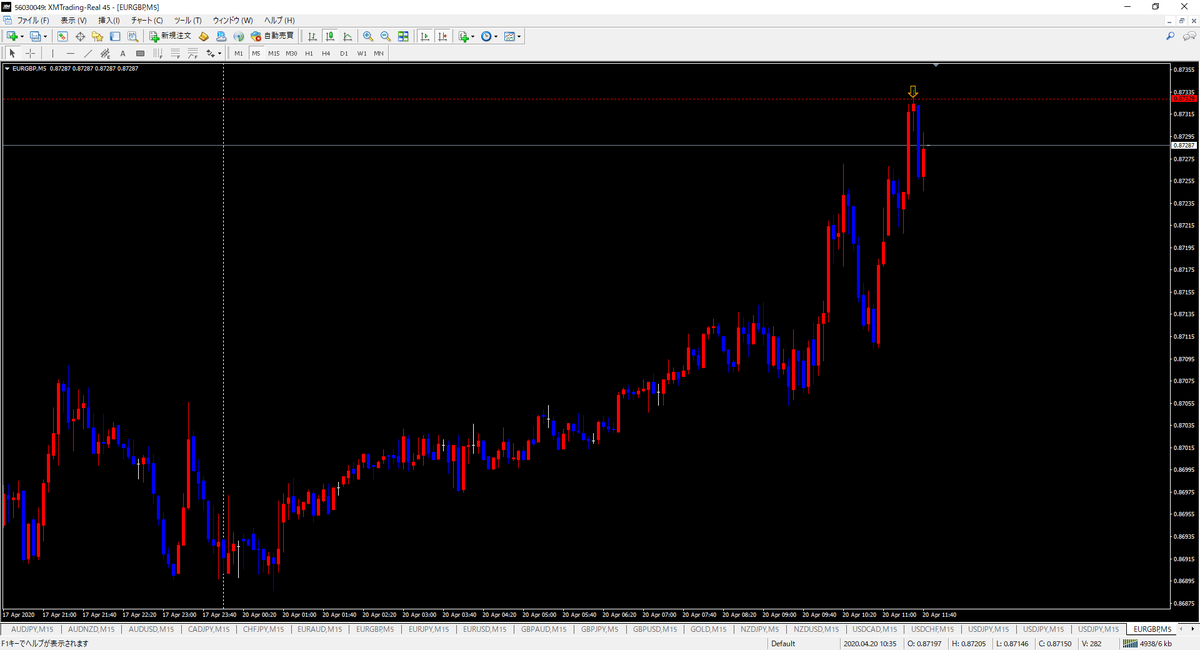Expand the new chart dropdown
1200x650 pixels.
tap(24, 36)
